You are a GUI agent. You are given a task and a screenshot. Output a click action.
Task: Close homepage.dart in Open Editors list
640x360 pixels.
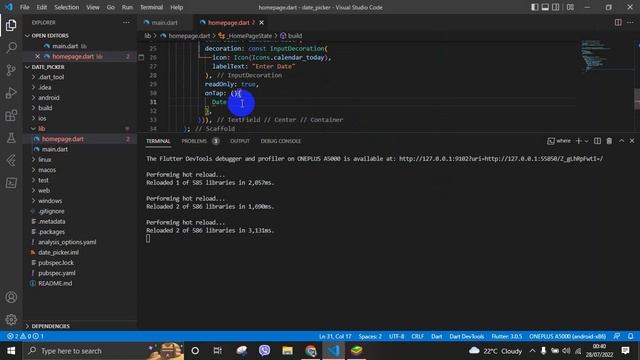pos(37,56)
